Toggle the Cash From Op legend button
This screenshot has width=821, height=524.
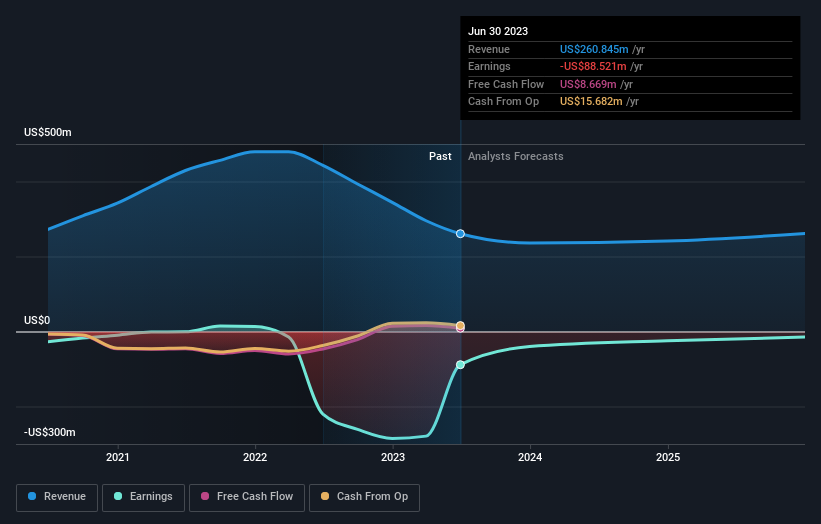[x=364, y=497]
